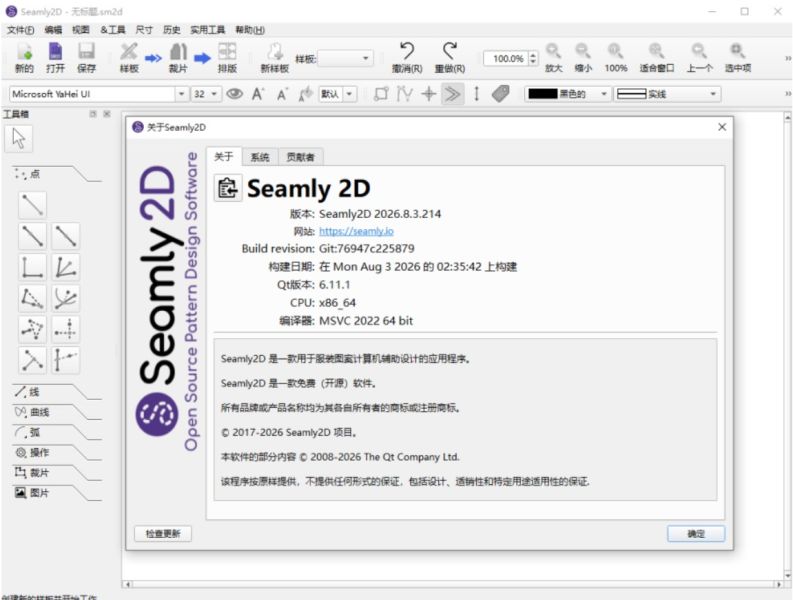Increase font size with larger A icon
Viewport: 793px width, 600px height.
click(258, 94)
